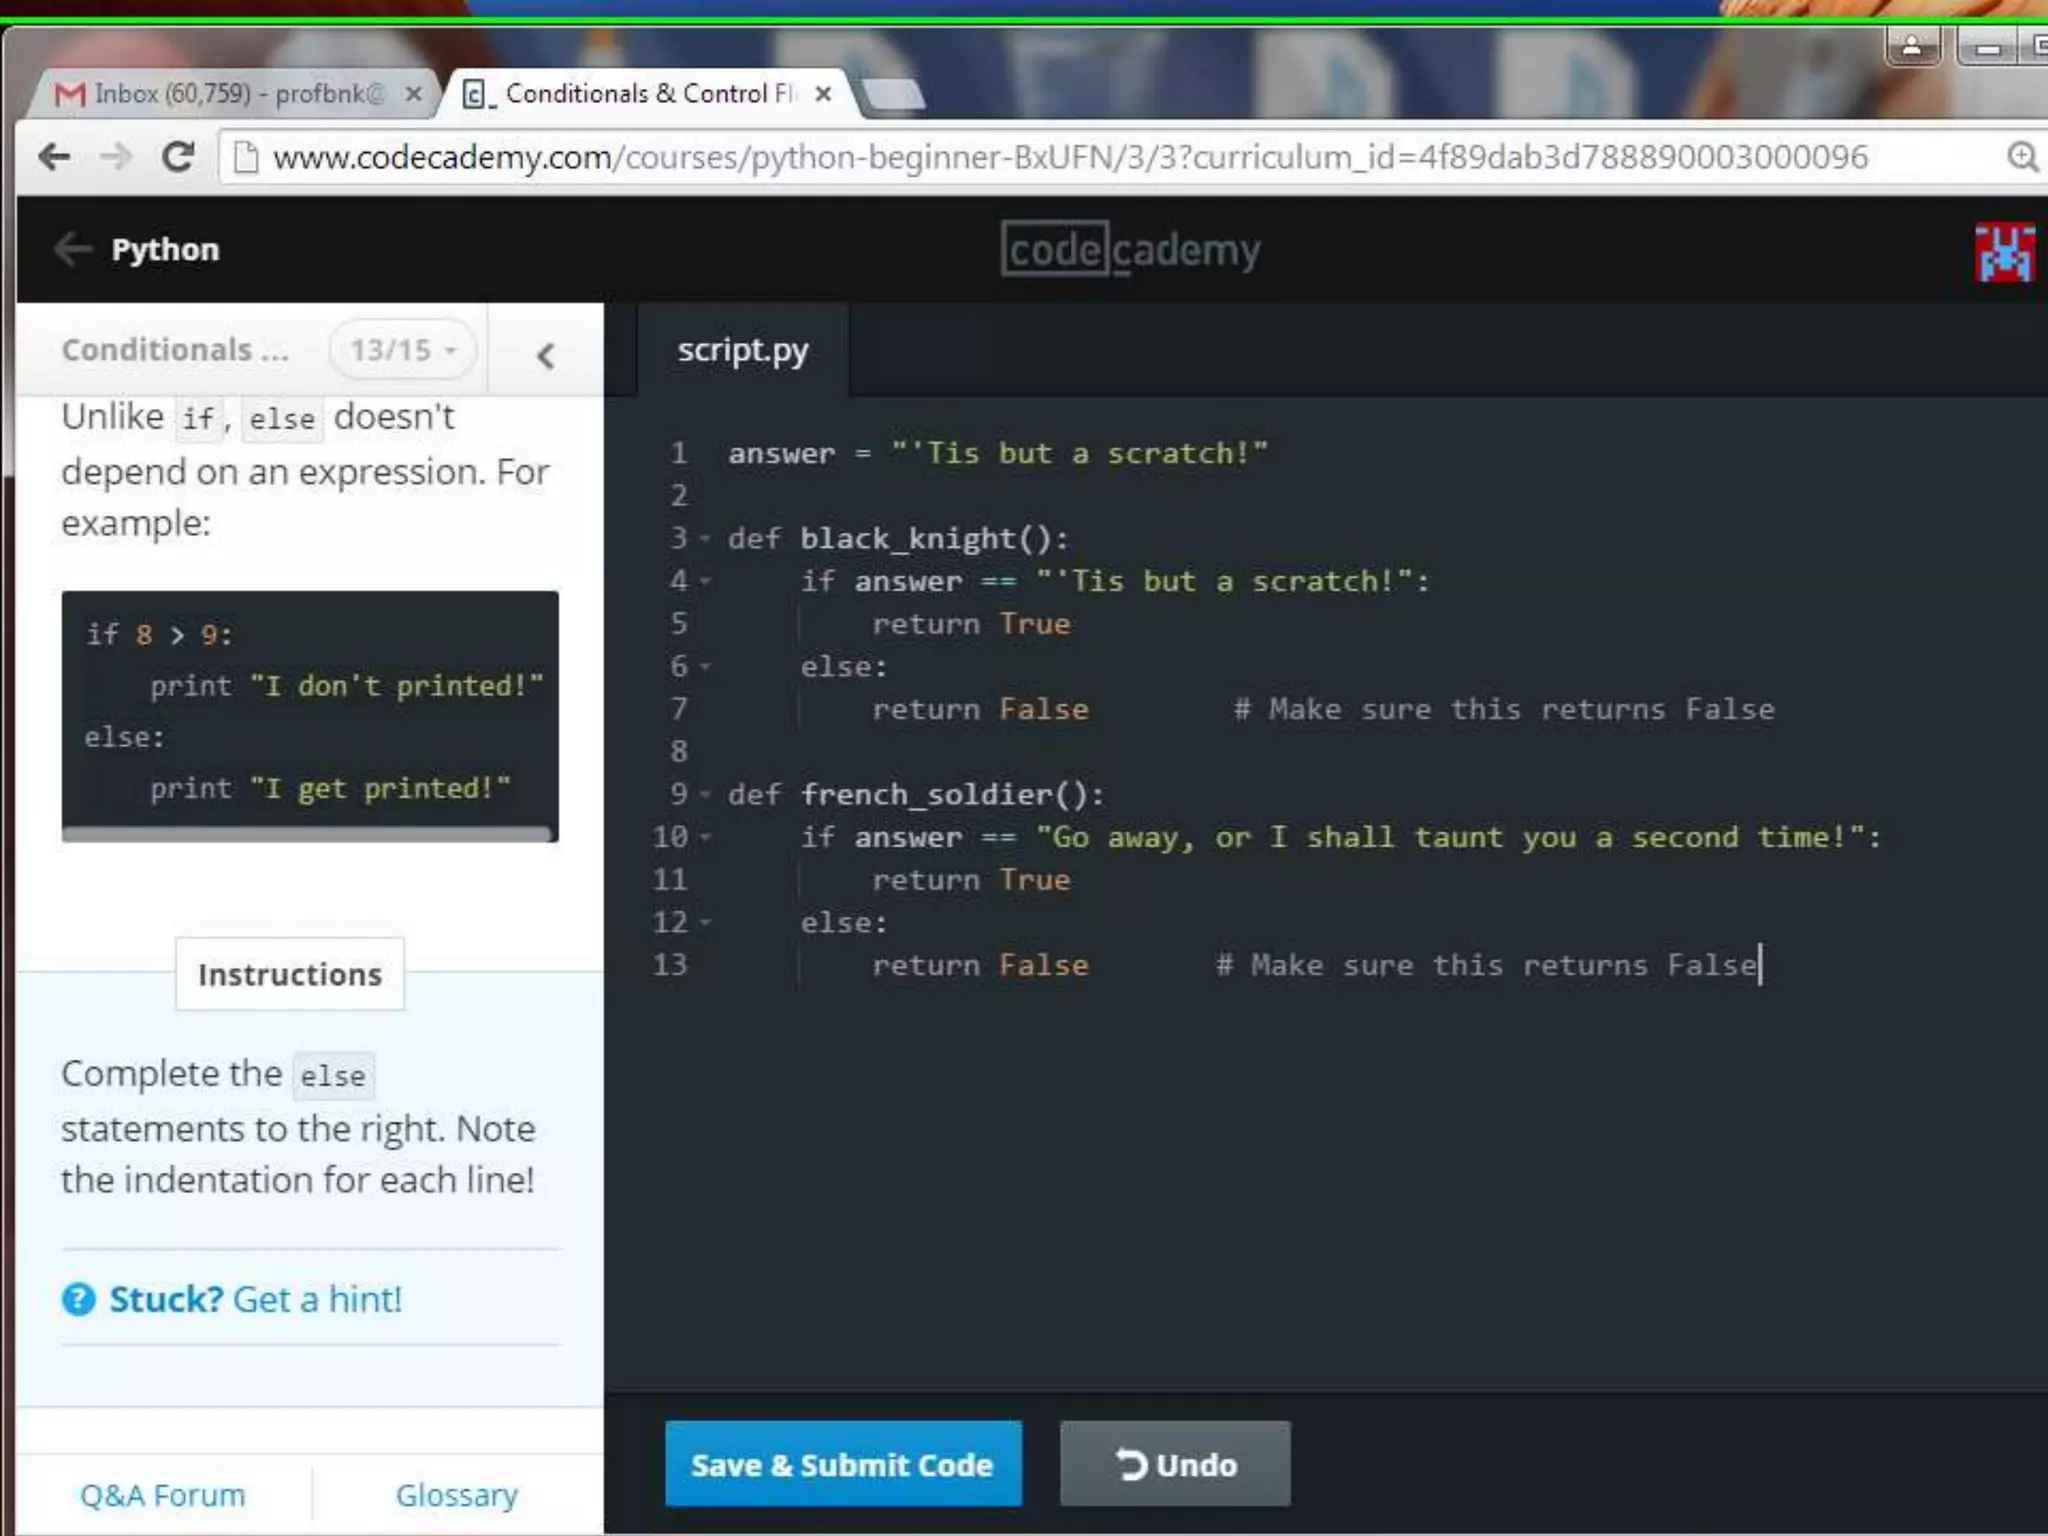This screenshot has height=1536, width=2048.
Task: Open the 13/15 exercise dropdown
Action: (402, 350)
